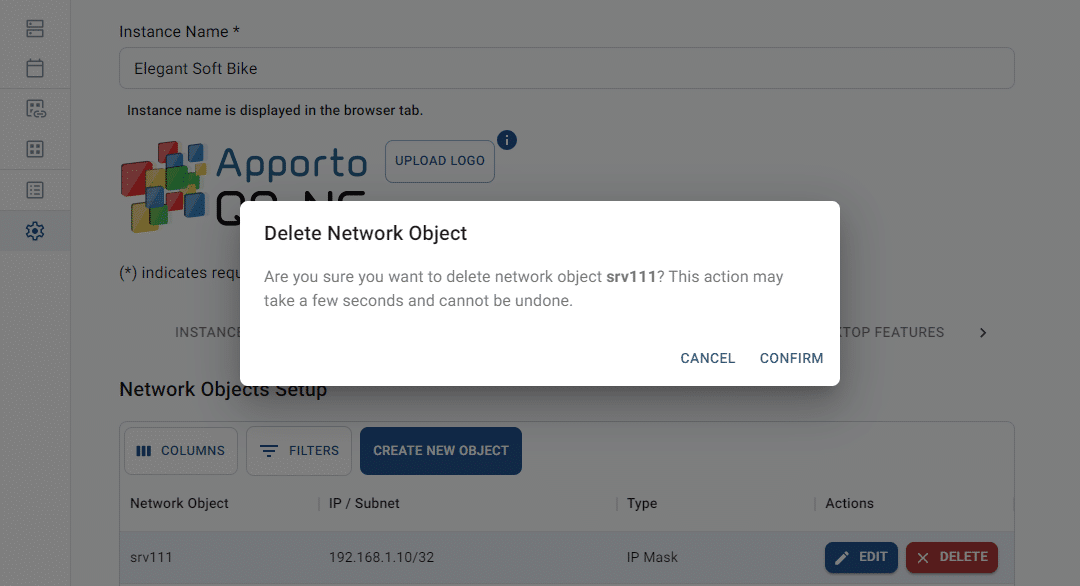Expand Desktop Features with the right chevron

point(983,332)
